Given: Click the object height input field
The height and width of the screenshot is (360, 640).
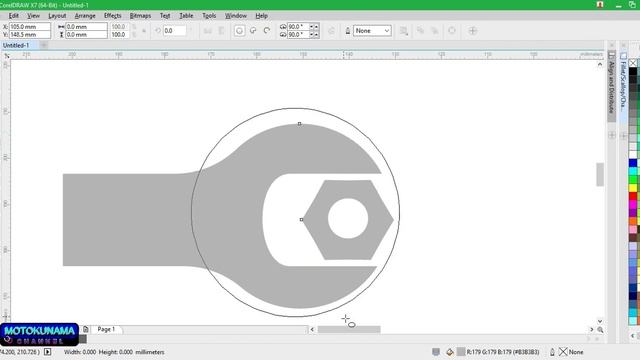Looking at the screenshot, I should [x=86, y=35].
